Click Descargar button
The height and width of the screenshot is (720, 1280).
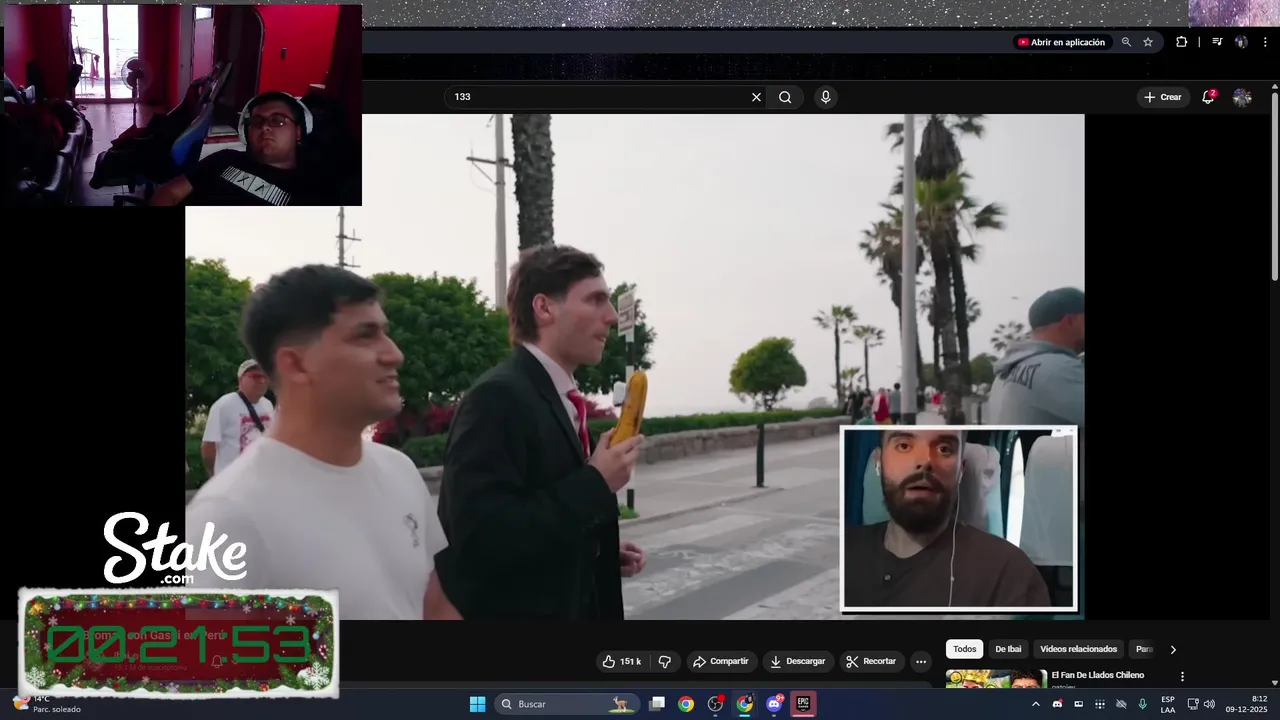pos(797,661)
